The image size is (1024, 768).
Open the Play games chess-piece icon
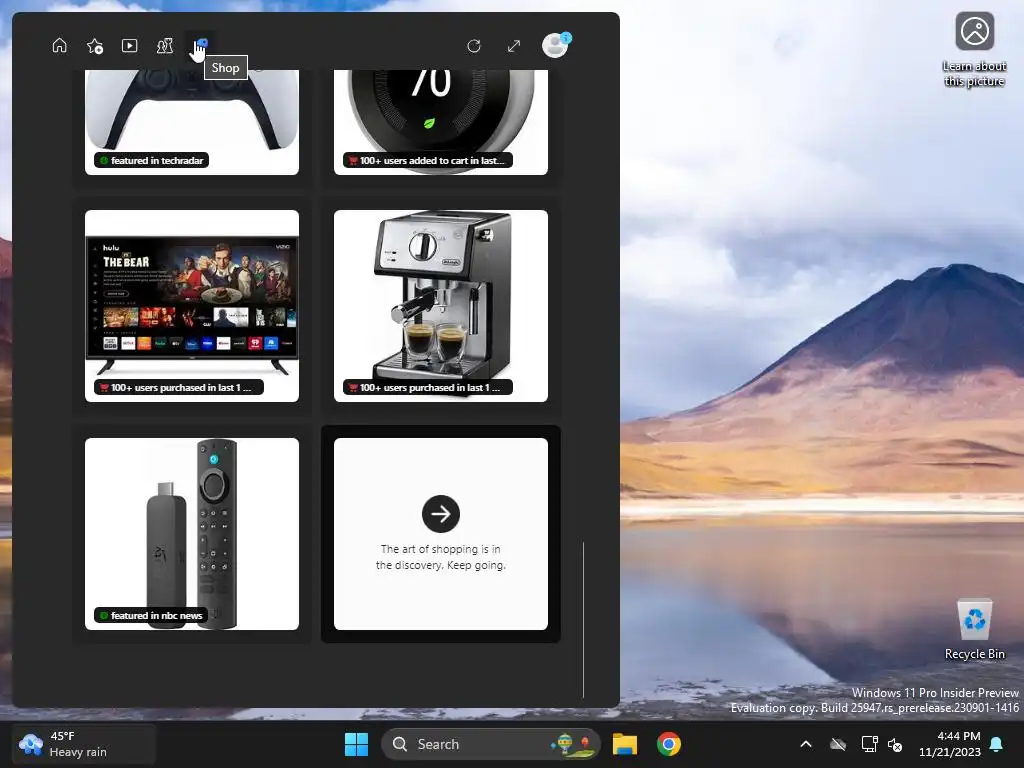tap(165, 46)
